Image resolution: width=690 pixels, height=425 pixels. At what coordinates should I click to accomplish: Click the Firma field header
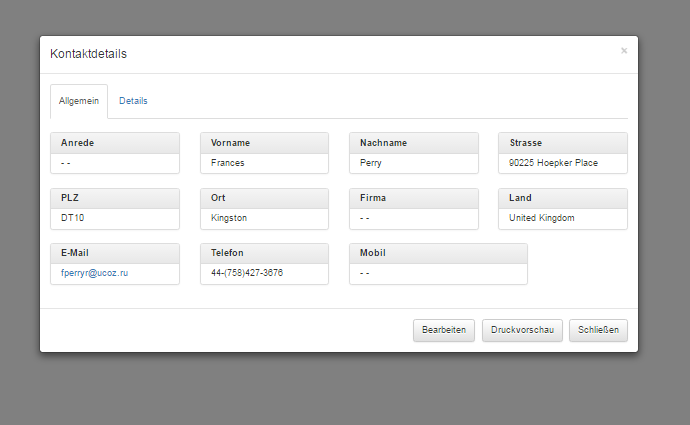coord(373,198)
